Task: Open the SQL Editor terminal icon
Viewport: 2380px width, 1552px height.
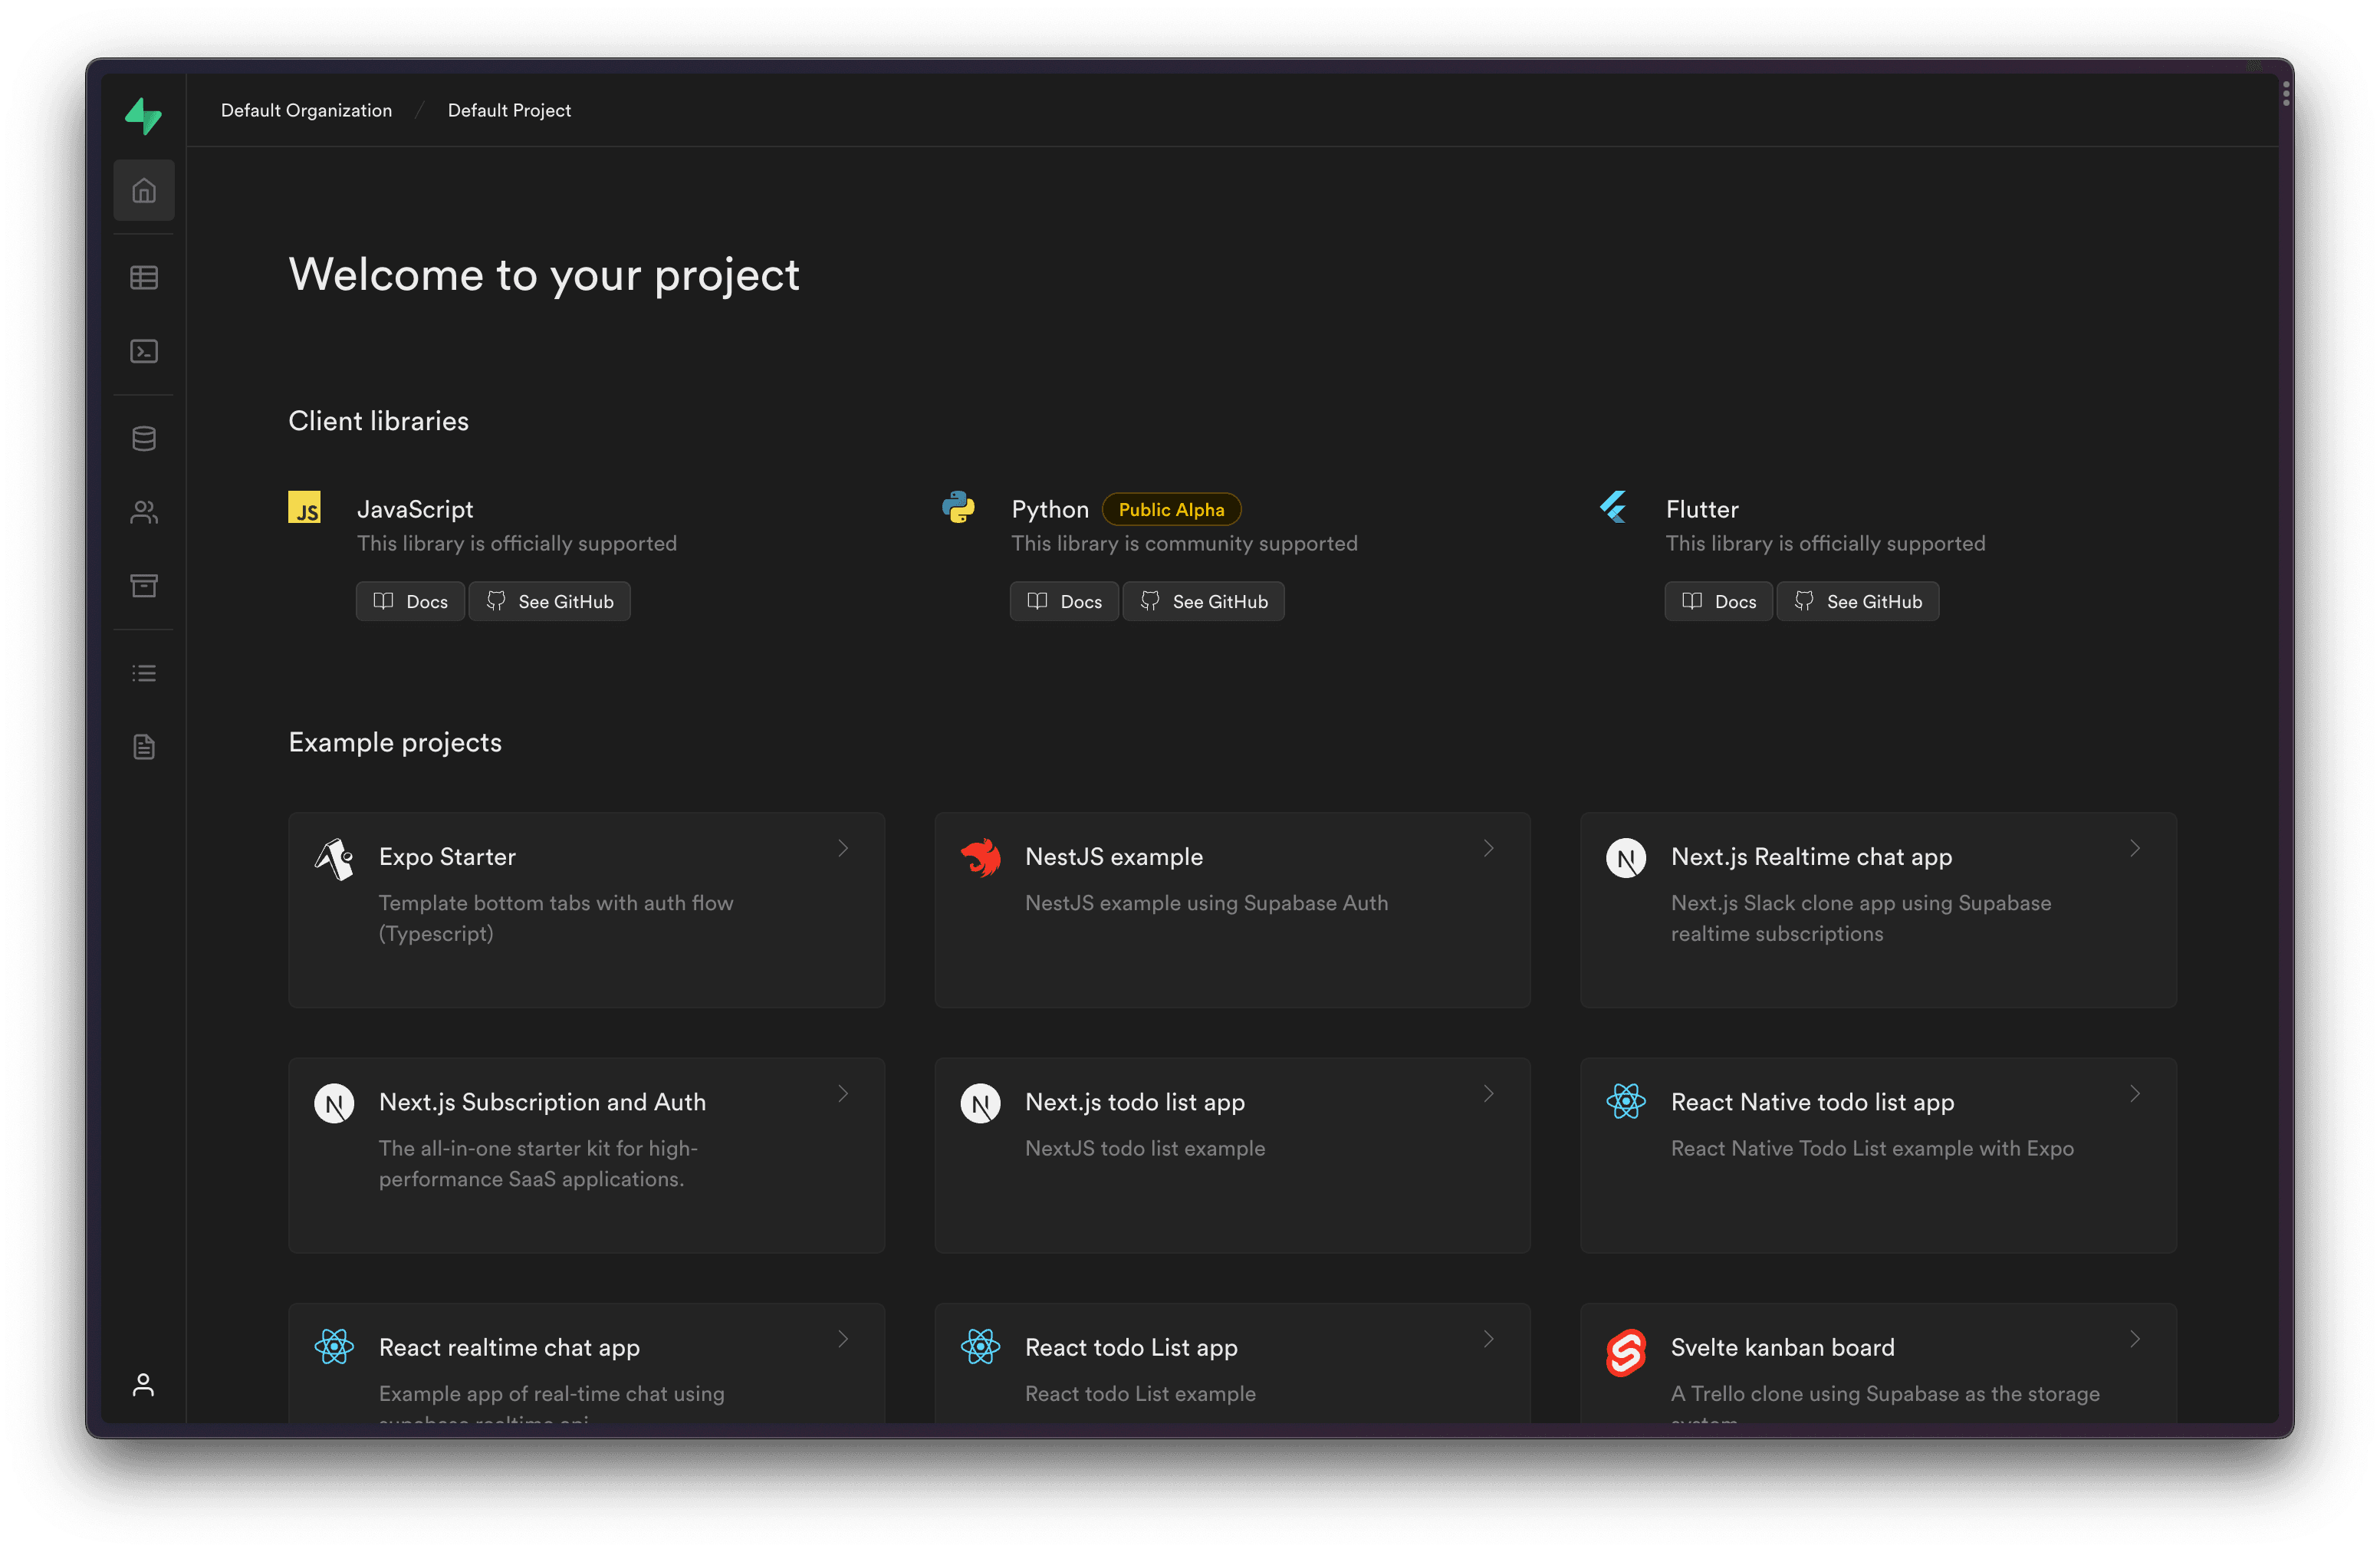Action: pyautogui.click(x=144, y=351)
